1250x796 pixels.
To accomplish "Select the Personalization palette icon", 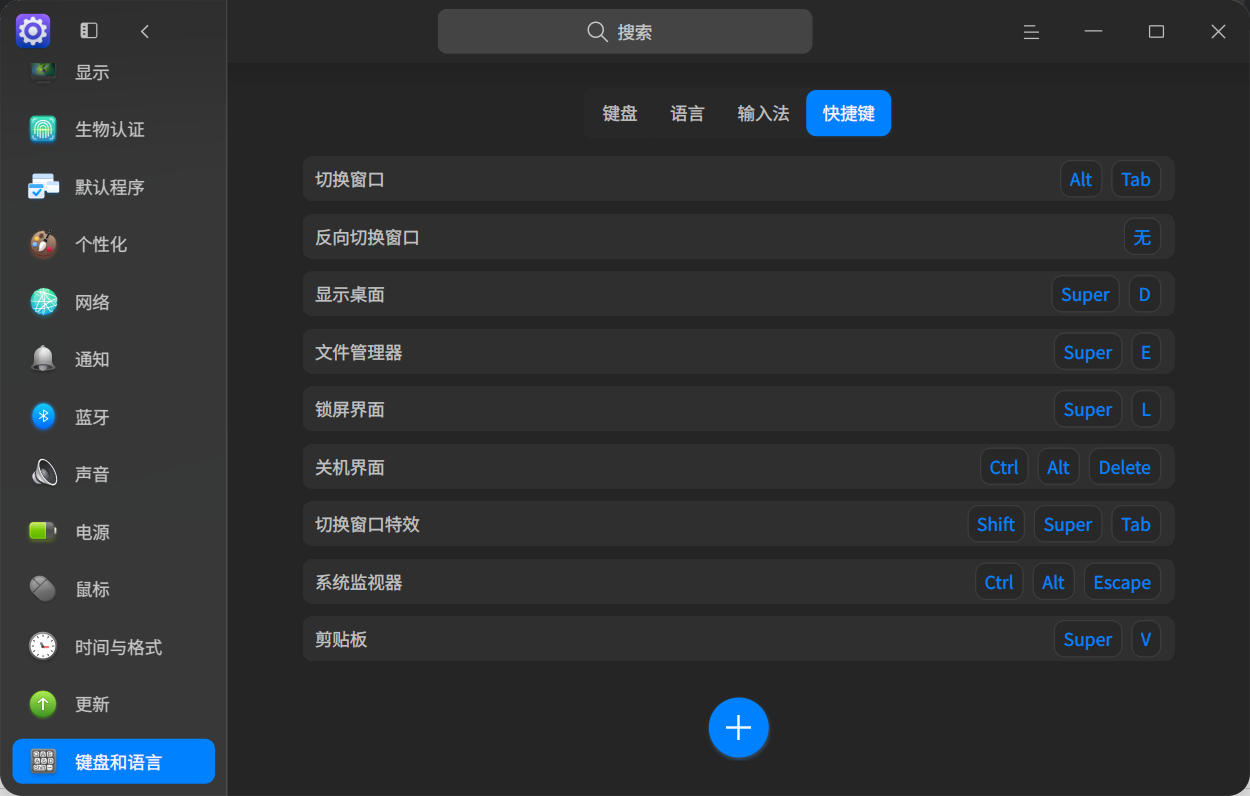I will [43, 244].
